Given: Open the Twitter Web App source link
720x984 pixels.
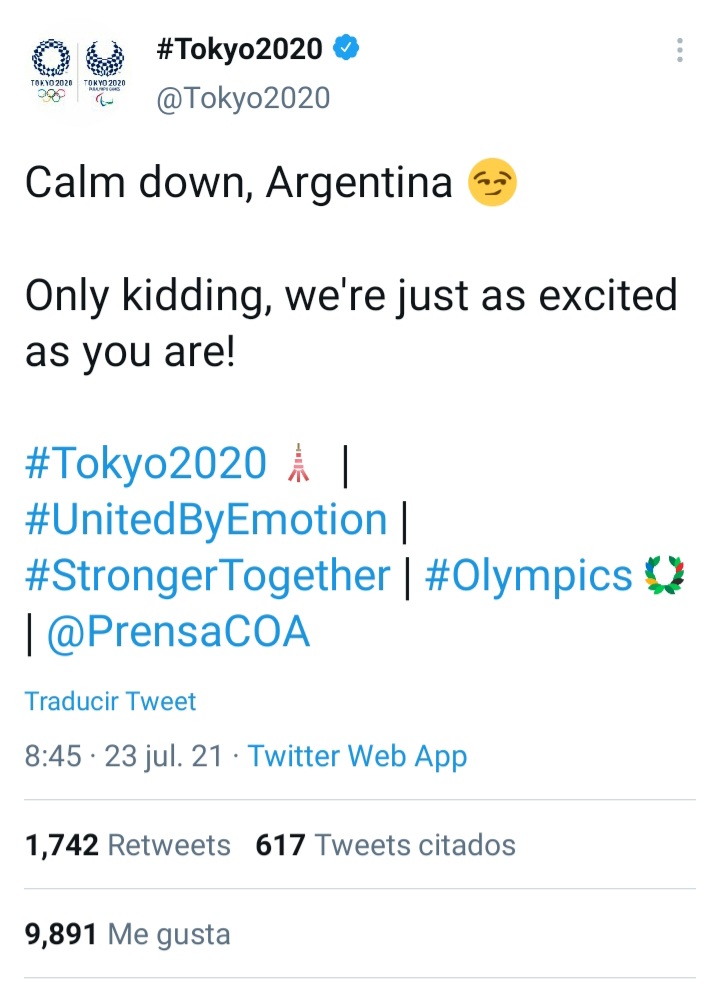Looking at the screenshot, I should [x=357, y=756].
